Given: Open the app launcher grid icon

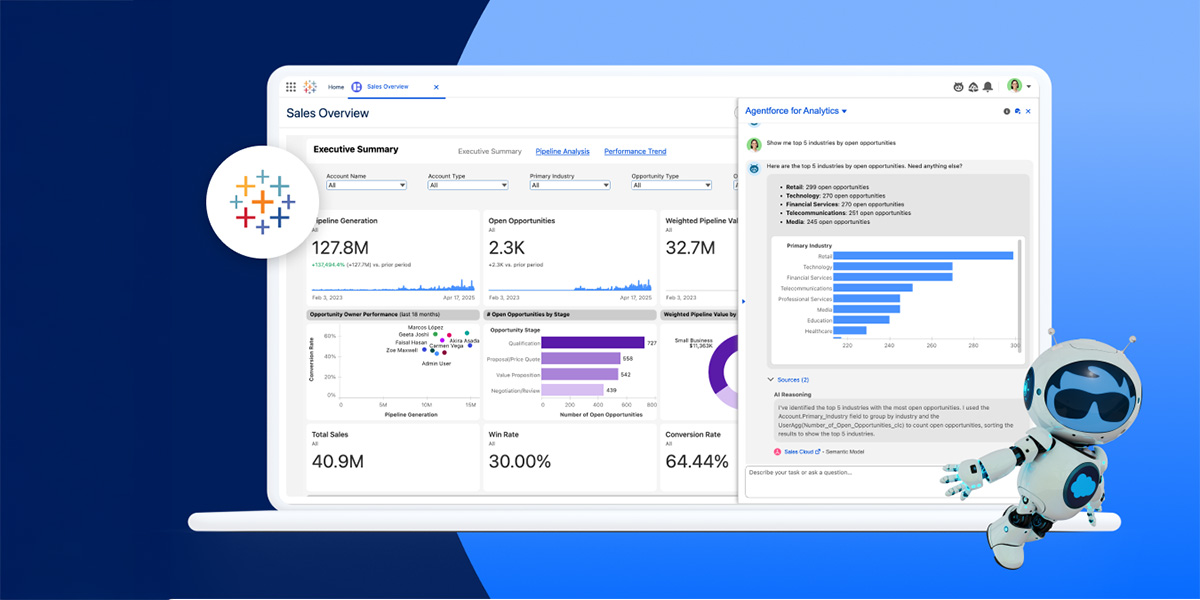Looking at the screenshot, I should pyautogui.click(x=291, y=87).
